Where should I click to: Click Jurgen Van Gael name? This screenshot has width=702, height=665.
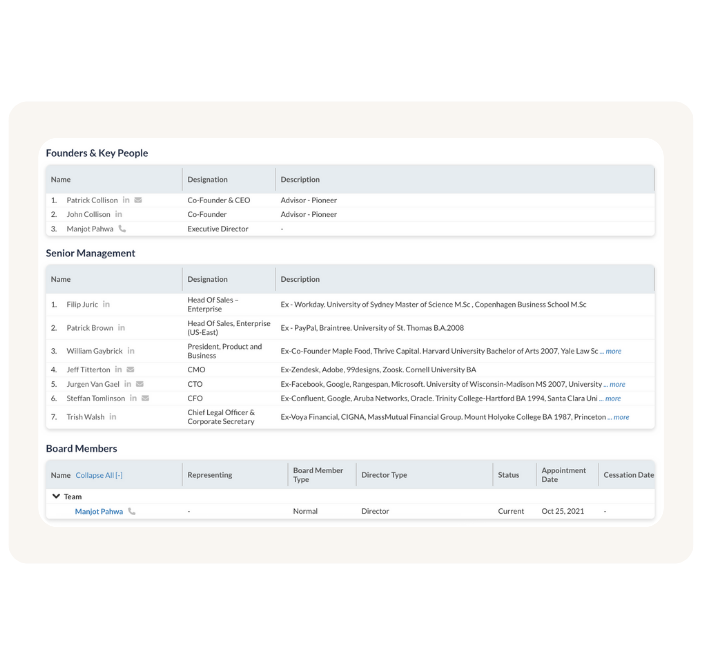[93, 384]
